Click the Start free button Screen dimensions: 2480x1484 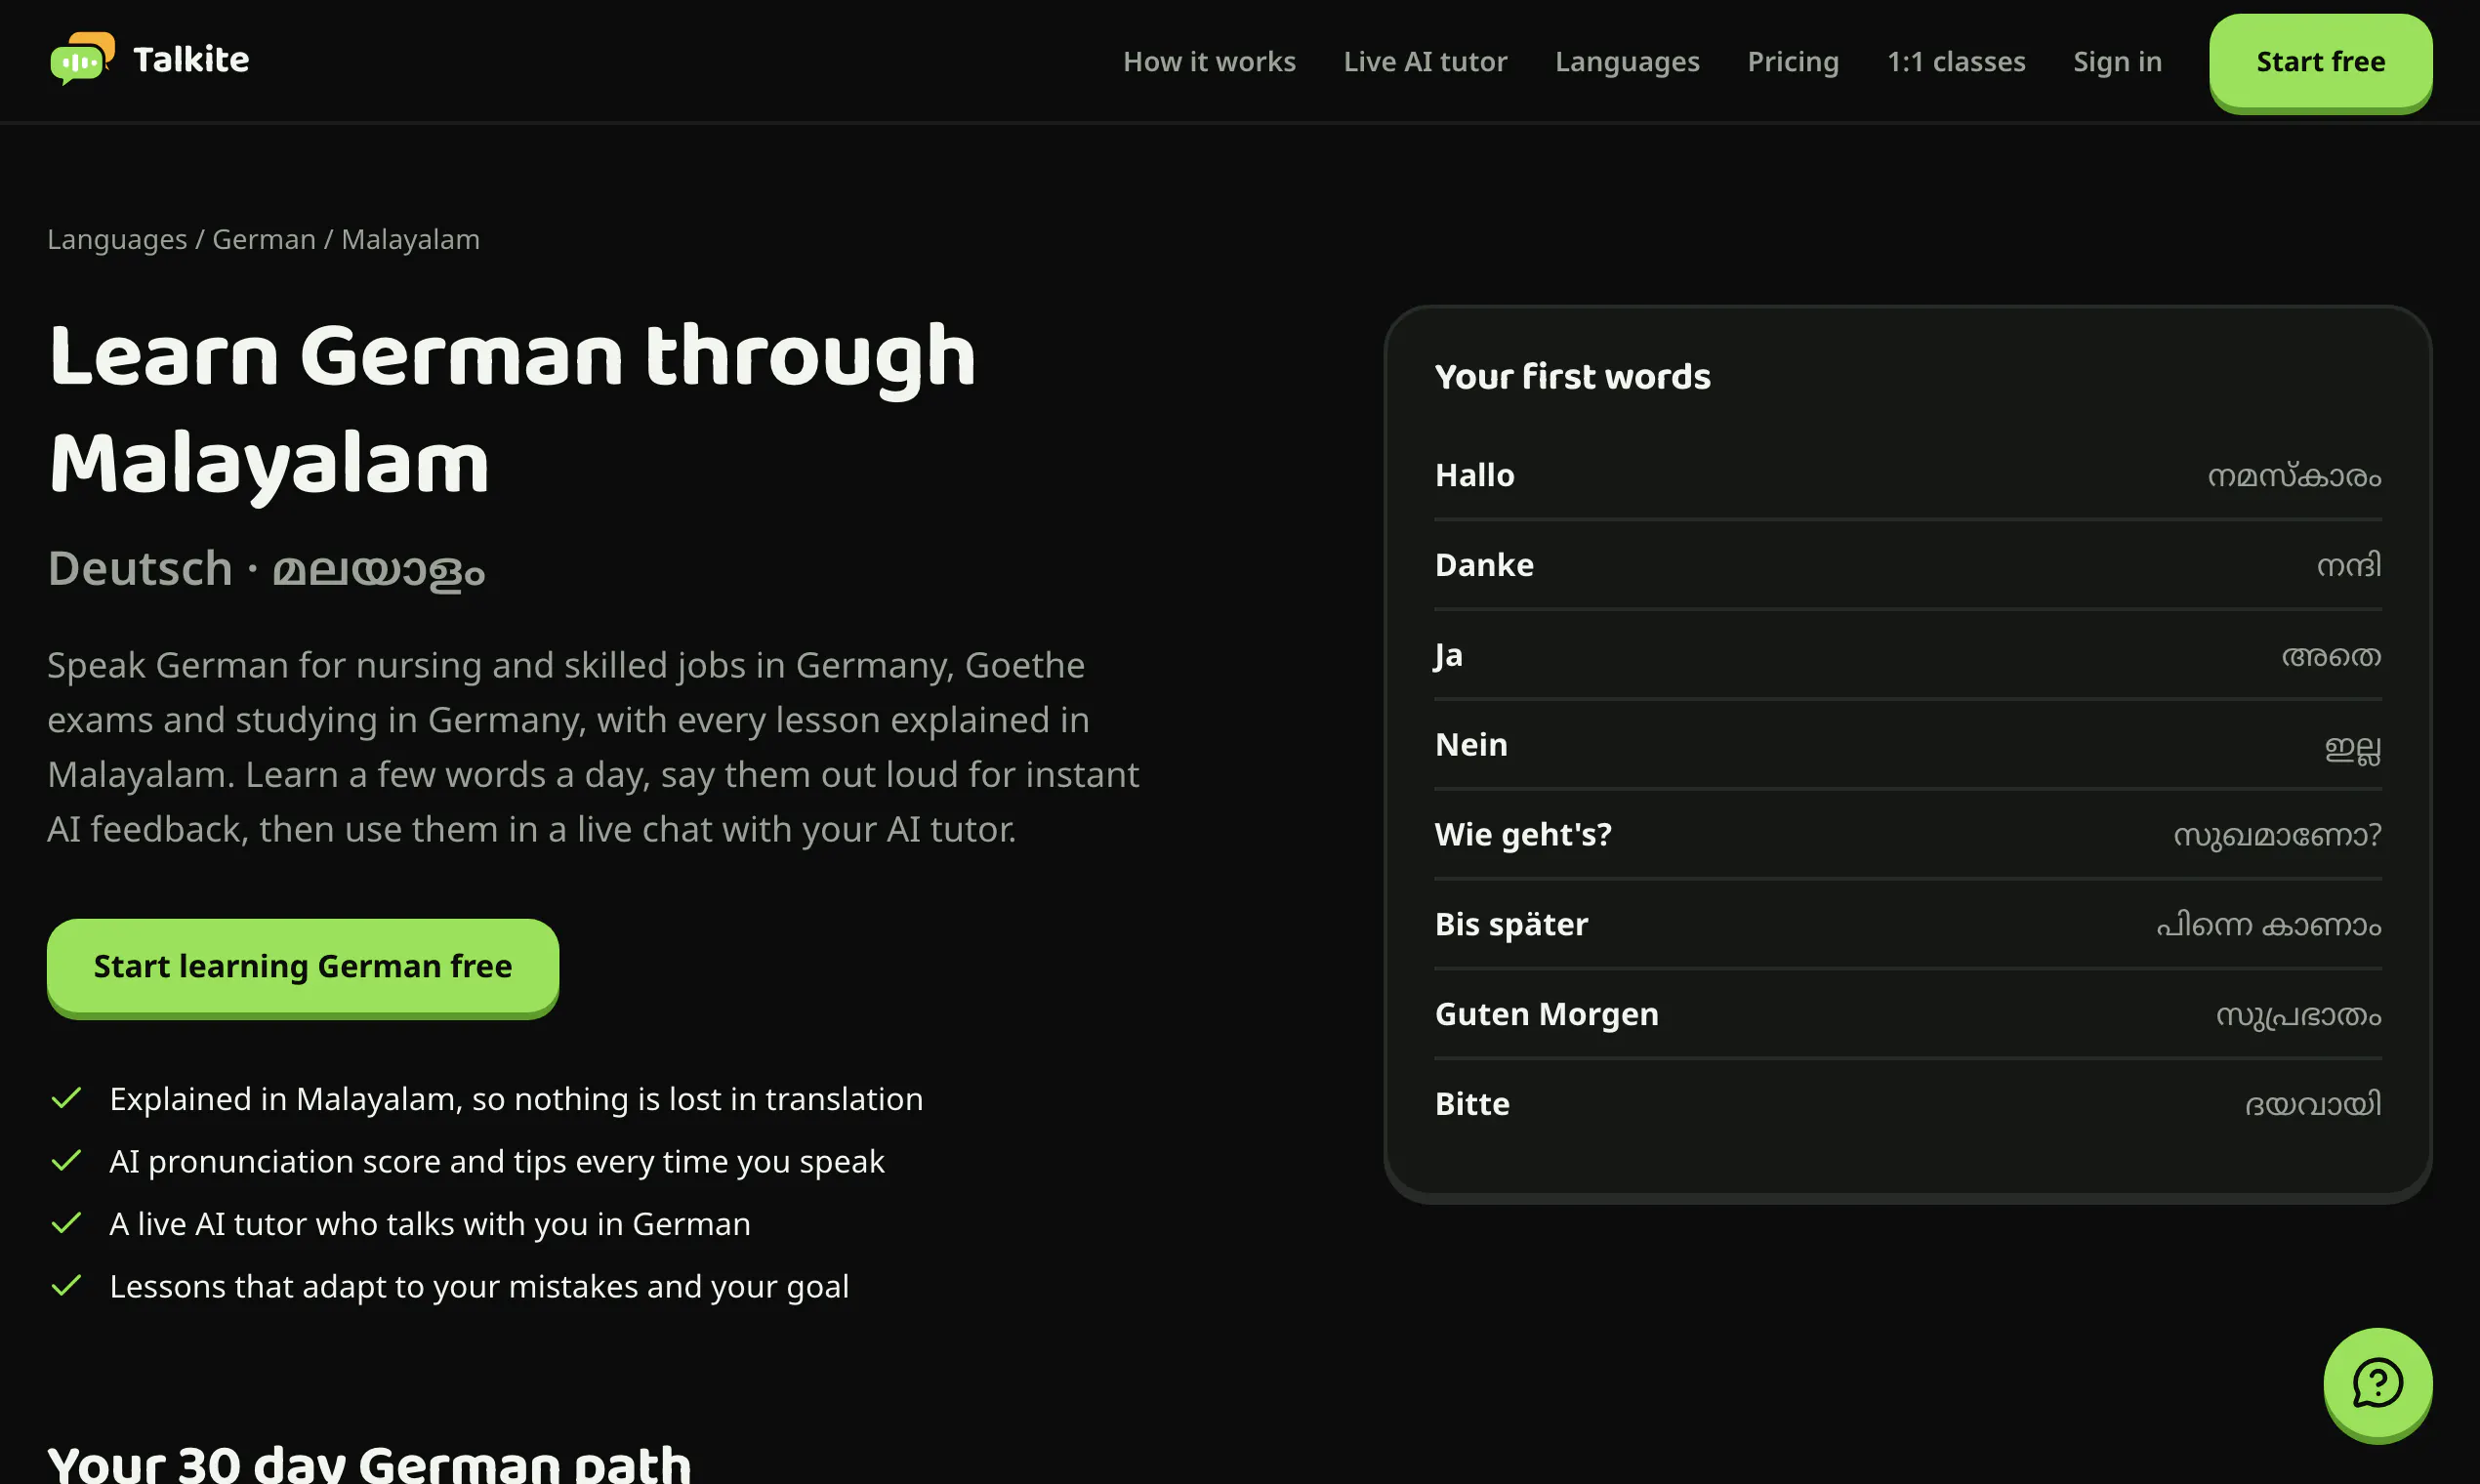pyautogui.click(x=2320, y=61)
